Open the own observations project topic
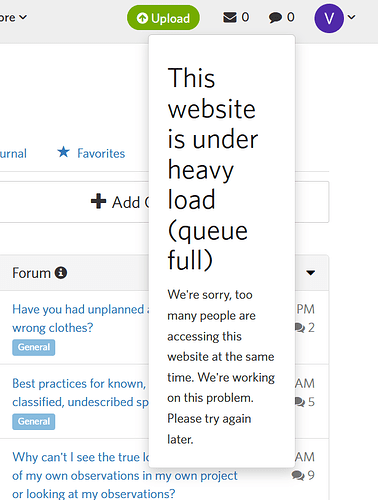Image resolution: width=378 pixels, height=500 pixels. tap(125, 475)
